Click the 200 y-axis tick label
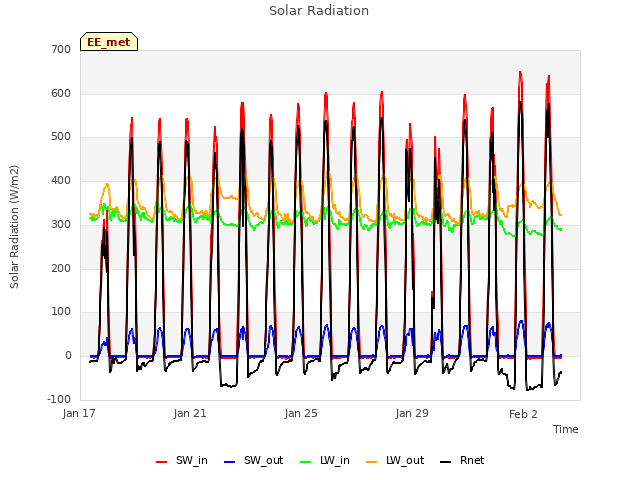Image resolution: width=640 pixels, height=480 pixels. [x=61, y=268]
